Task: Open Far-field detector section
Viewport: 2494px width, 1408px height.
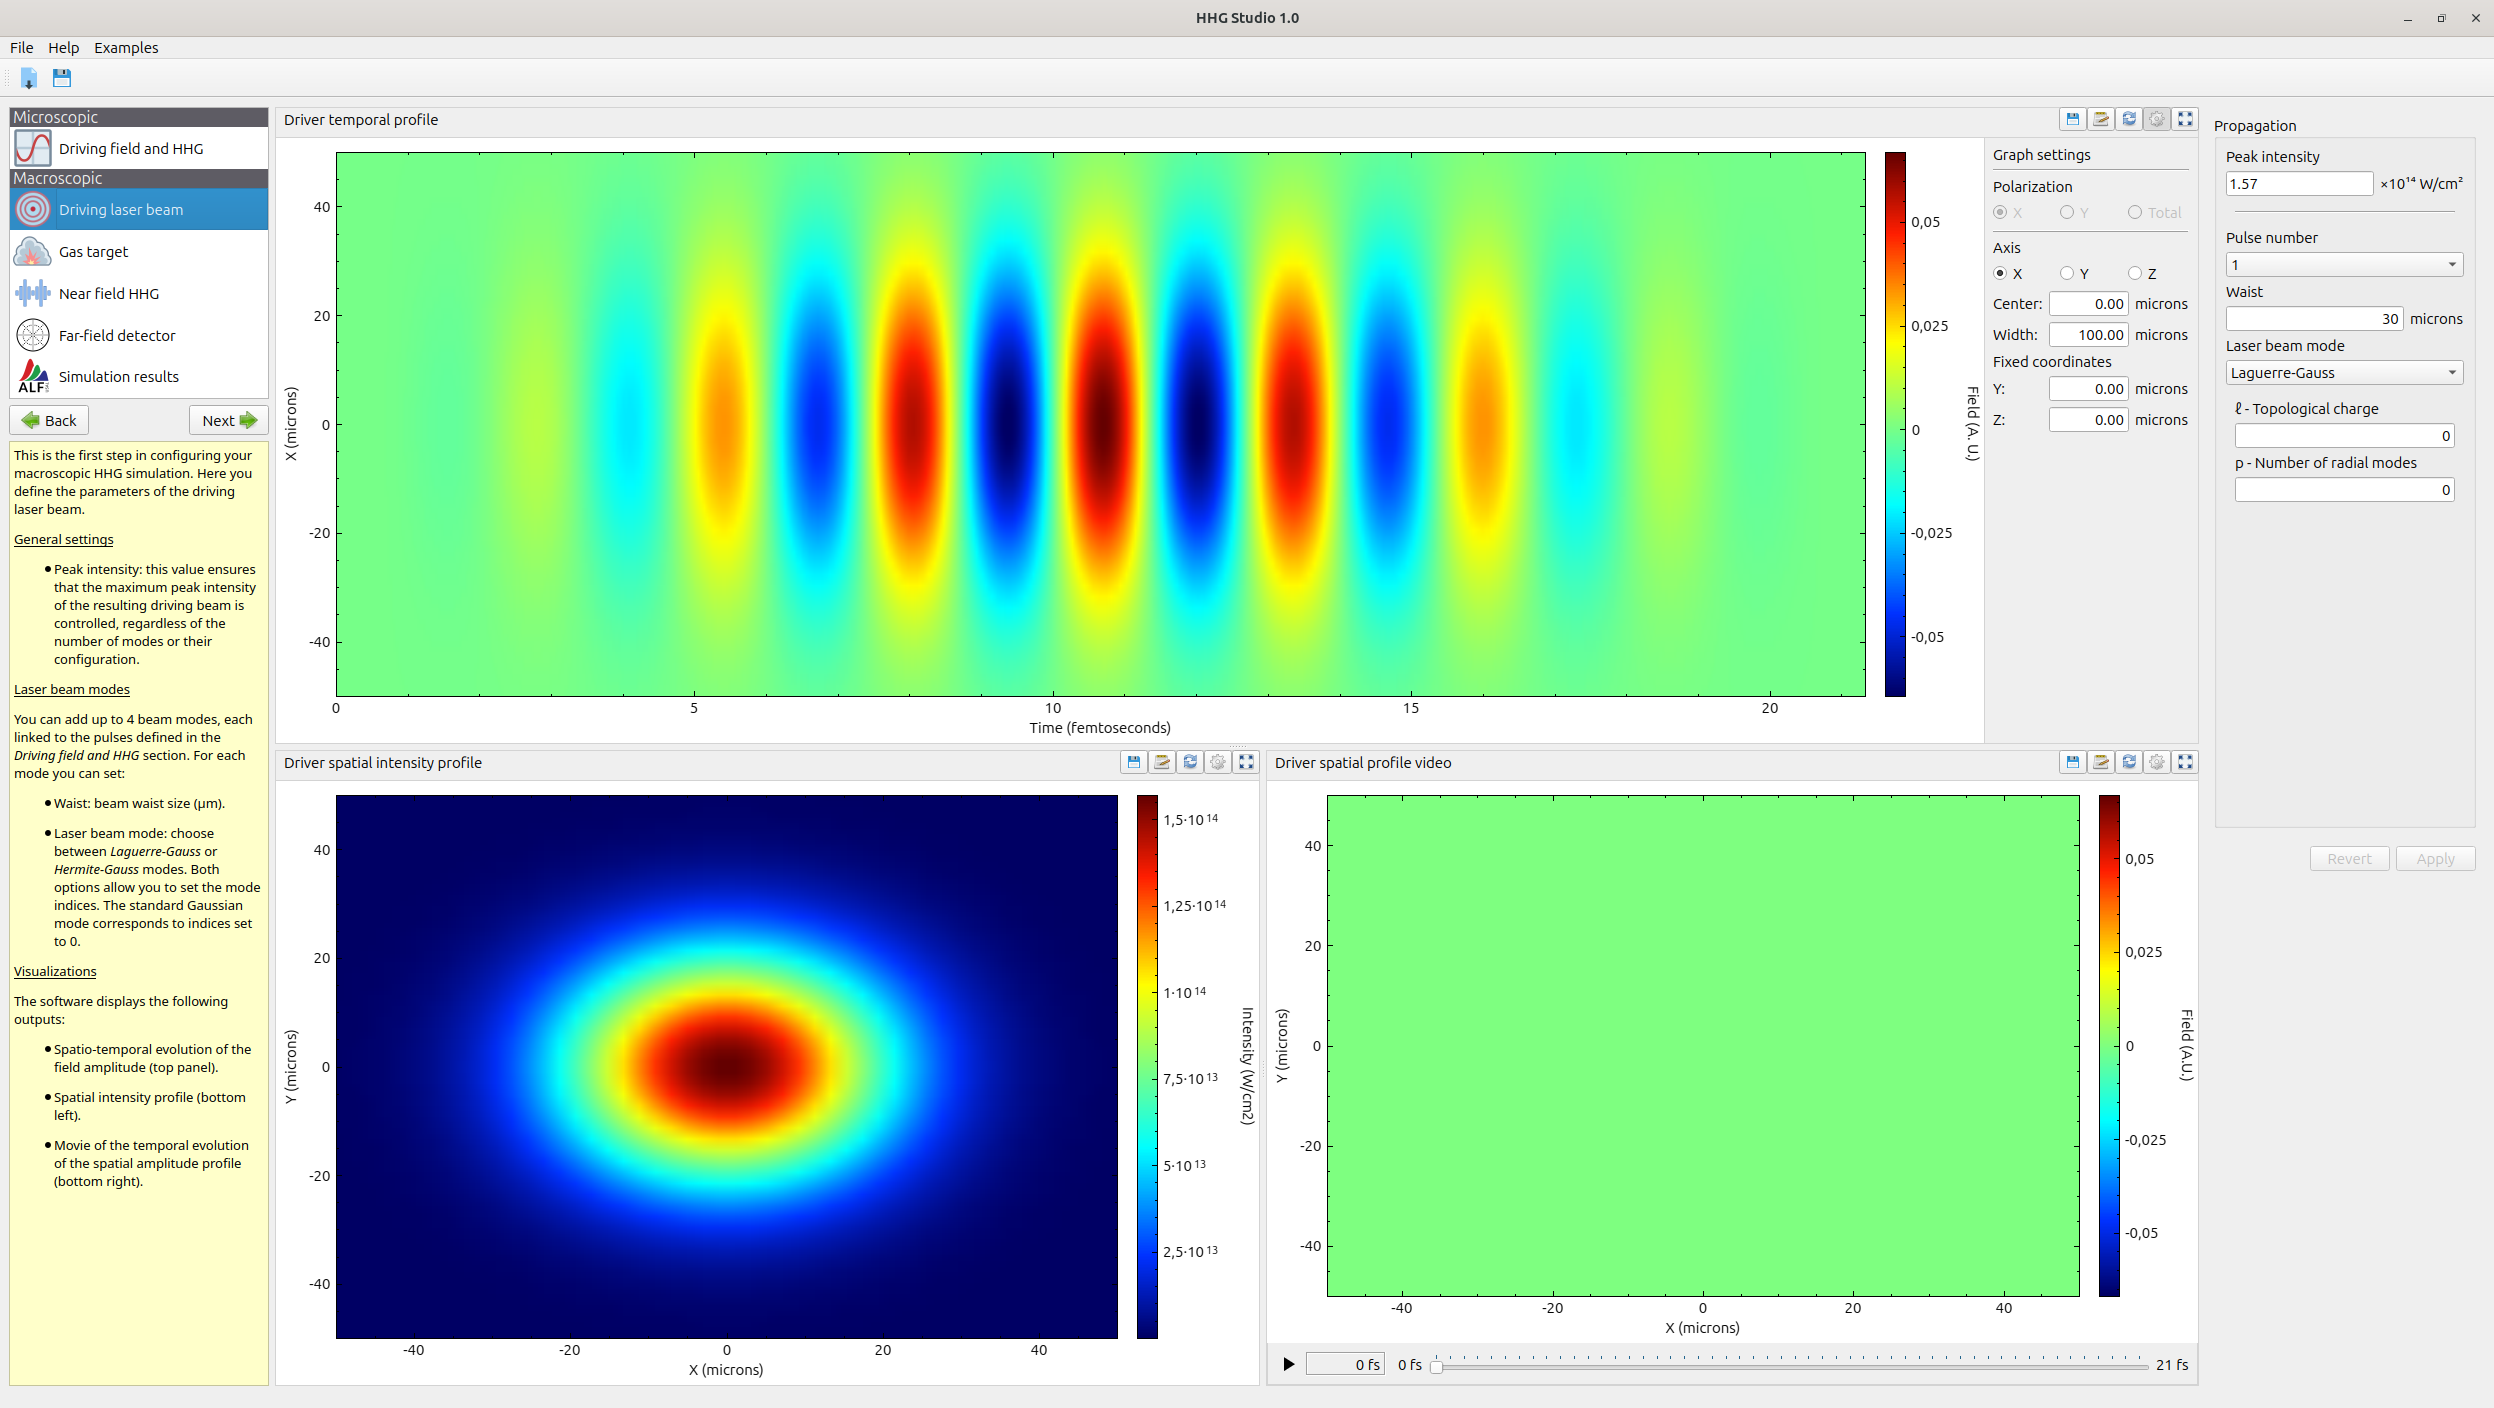Action: 116,336
